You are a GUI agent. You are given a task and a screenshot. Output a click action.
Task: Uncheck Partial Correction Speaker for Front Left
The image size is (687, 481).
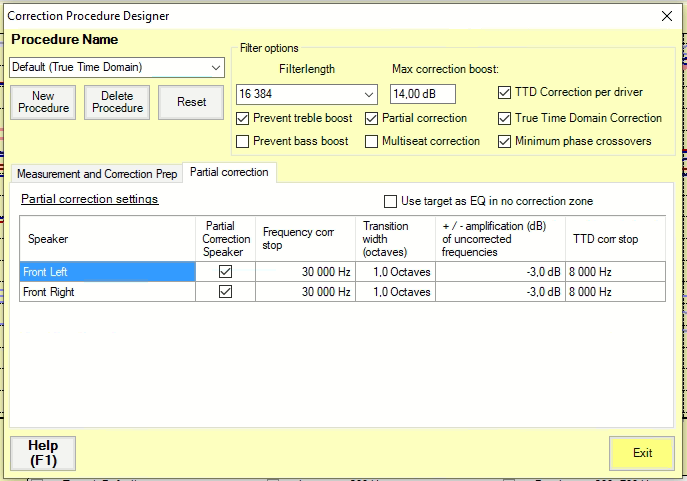[x=225, y=270]
